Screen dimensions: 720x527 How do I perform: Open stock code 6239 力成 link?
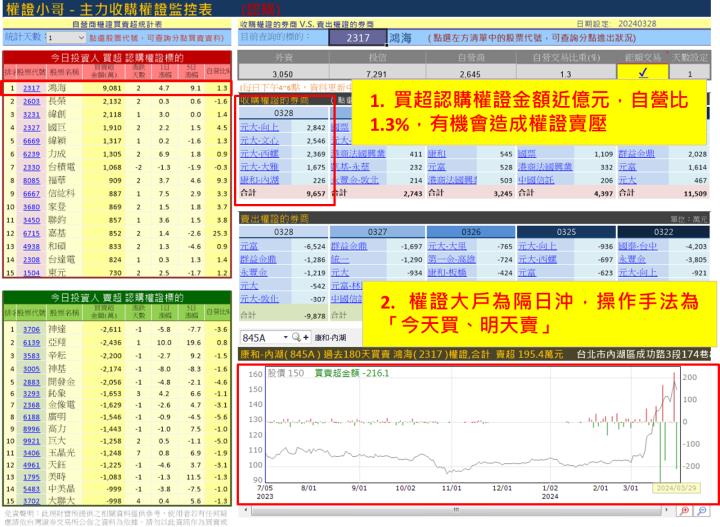32,154
